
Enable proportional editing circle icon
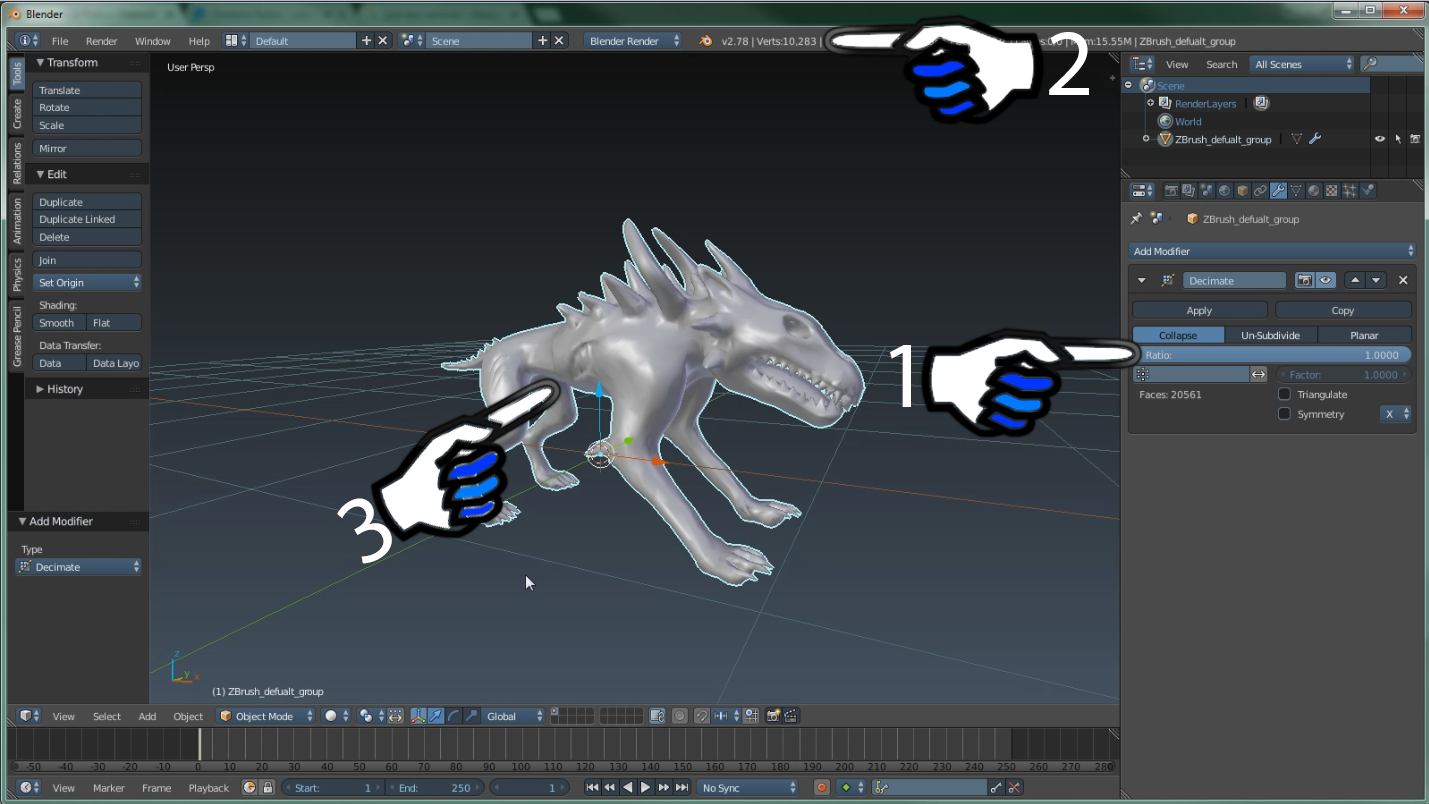click(679, 716)
